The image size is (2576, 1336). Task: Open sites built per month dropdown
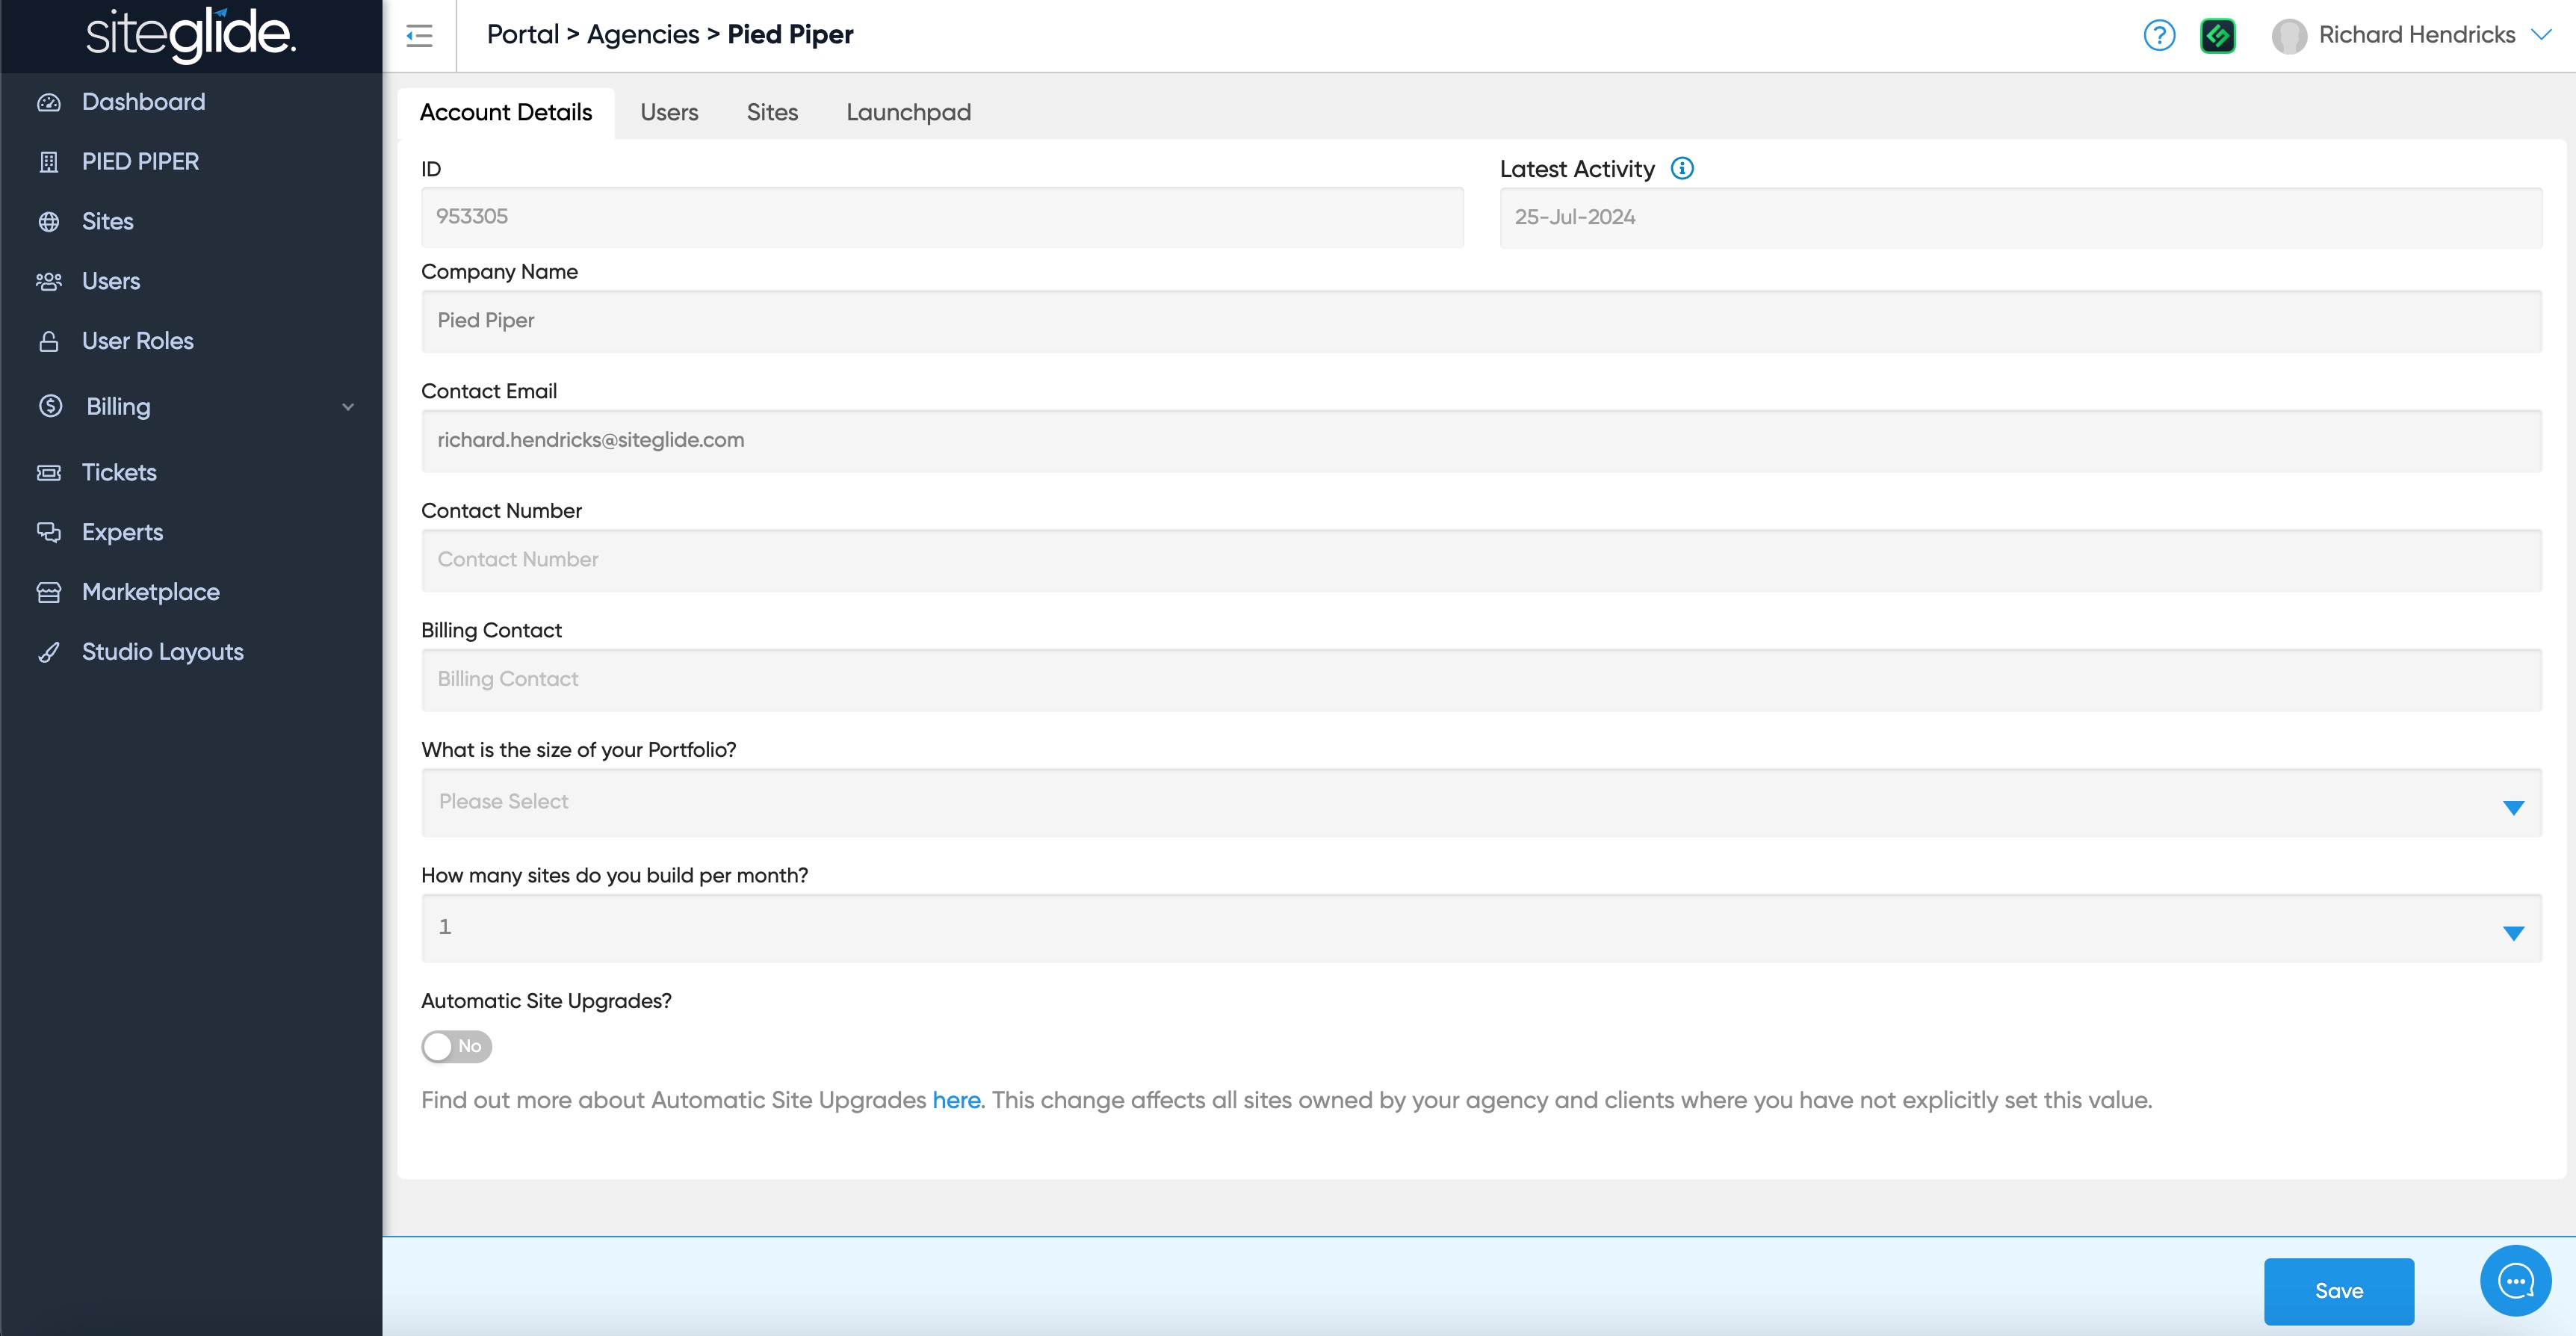pos(1481,928)
